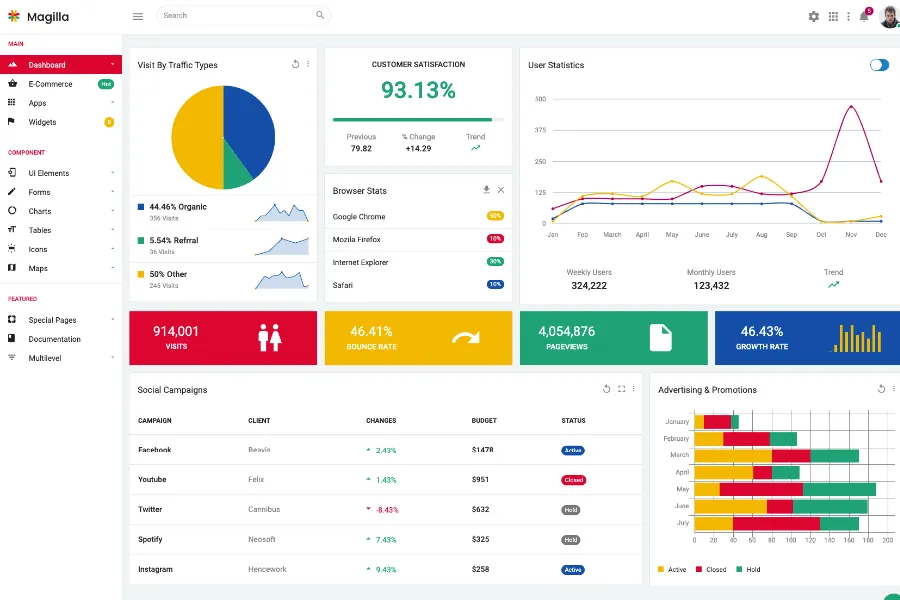This screenshot has width=900, height=600.
Task: Toggle the User Statistics switch
Action: point(879,65)
